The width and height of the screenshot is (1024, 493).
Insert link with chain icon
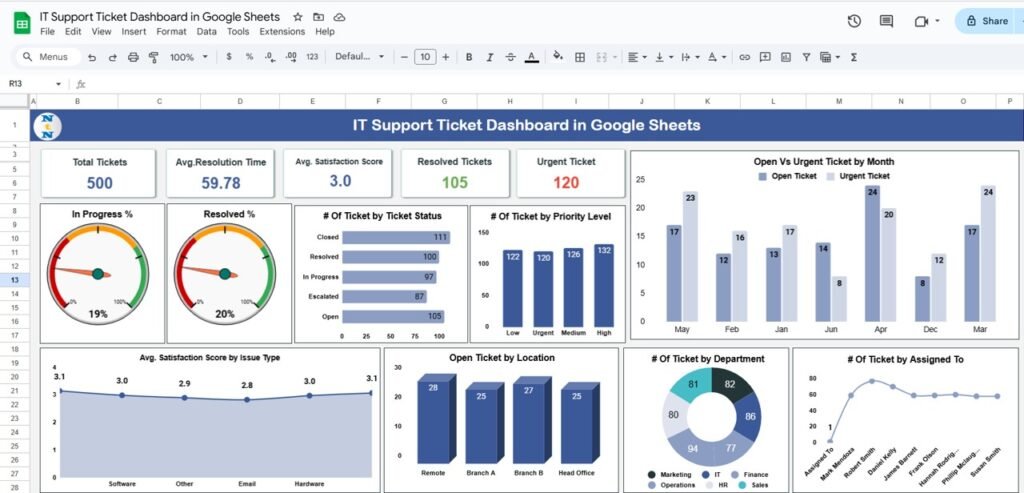744,57
